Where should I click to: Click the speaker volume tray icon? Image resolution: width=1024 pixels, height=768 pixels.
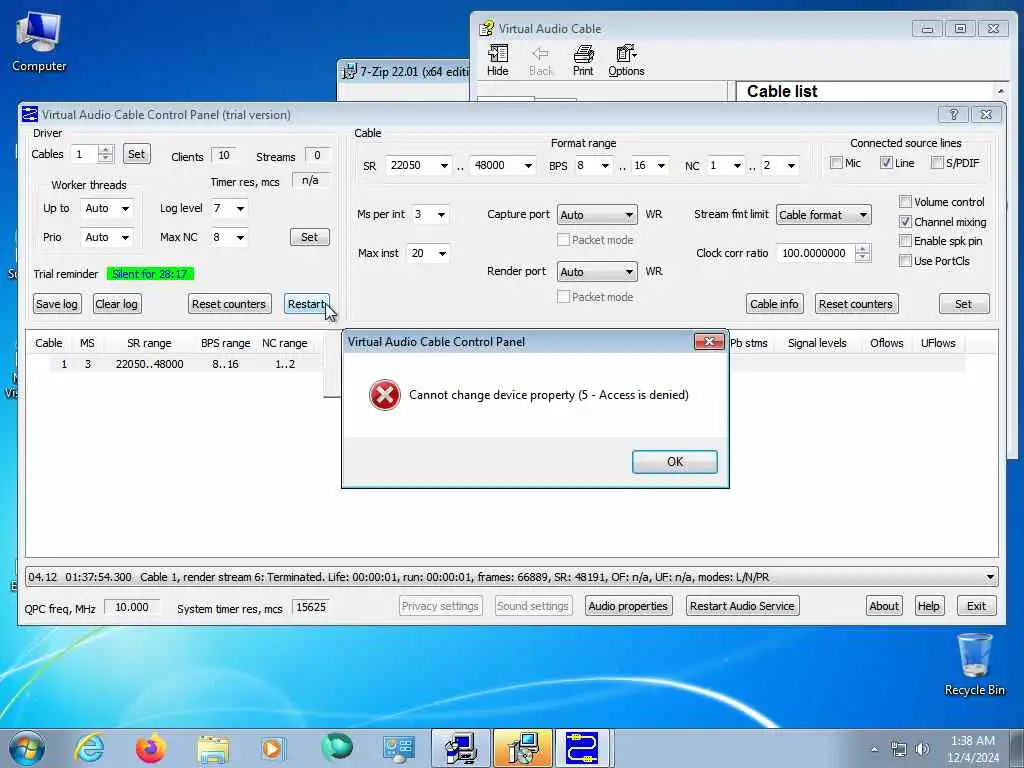(922, 749)
